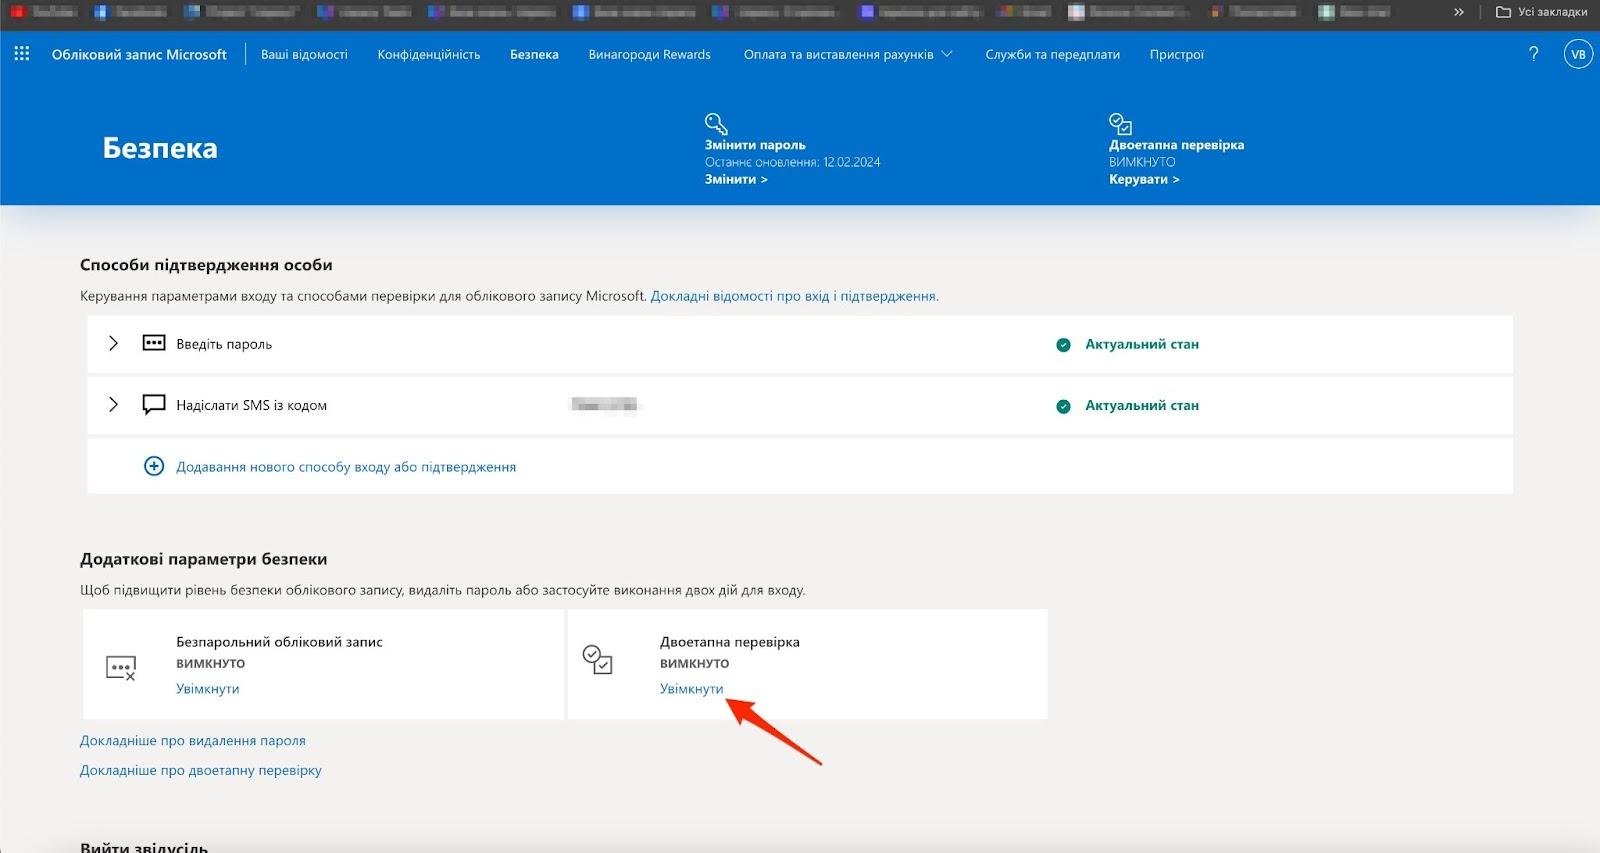Image resolution: width=1600 pixels, height=853 pixels.
Task: Click the Усі закладки bookmarks label
Action: (x=1553, y=12)
